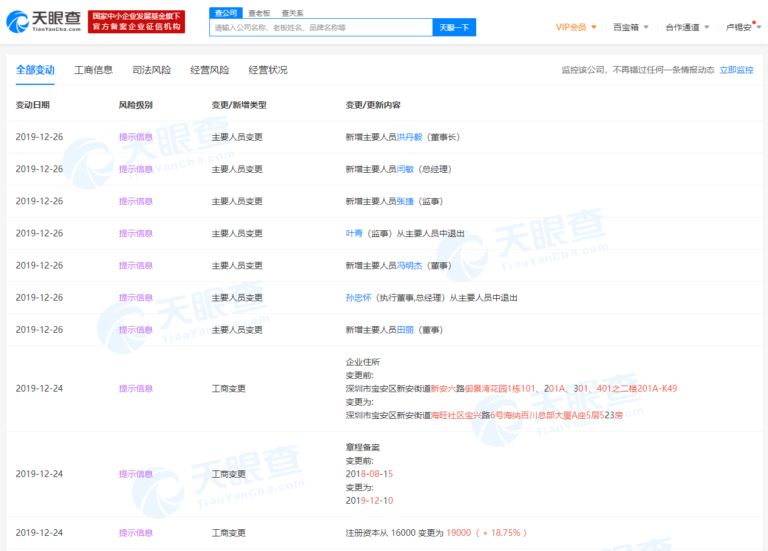Expand the 合作通道 dropdown

[686, 27]
